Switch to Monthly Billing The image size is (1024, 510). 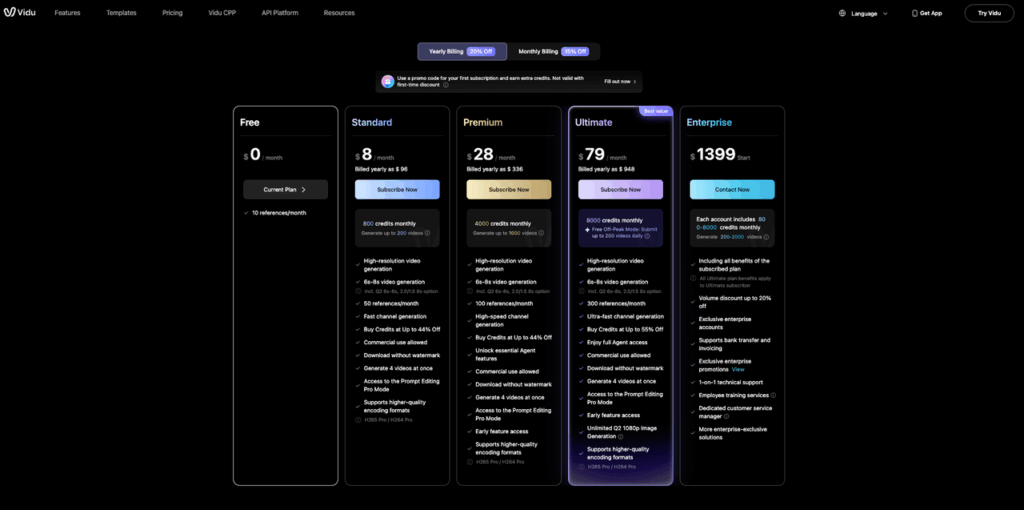click(x=553, y=52)
